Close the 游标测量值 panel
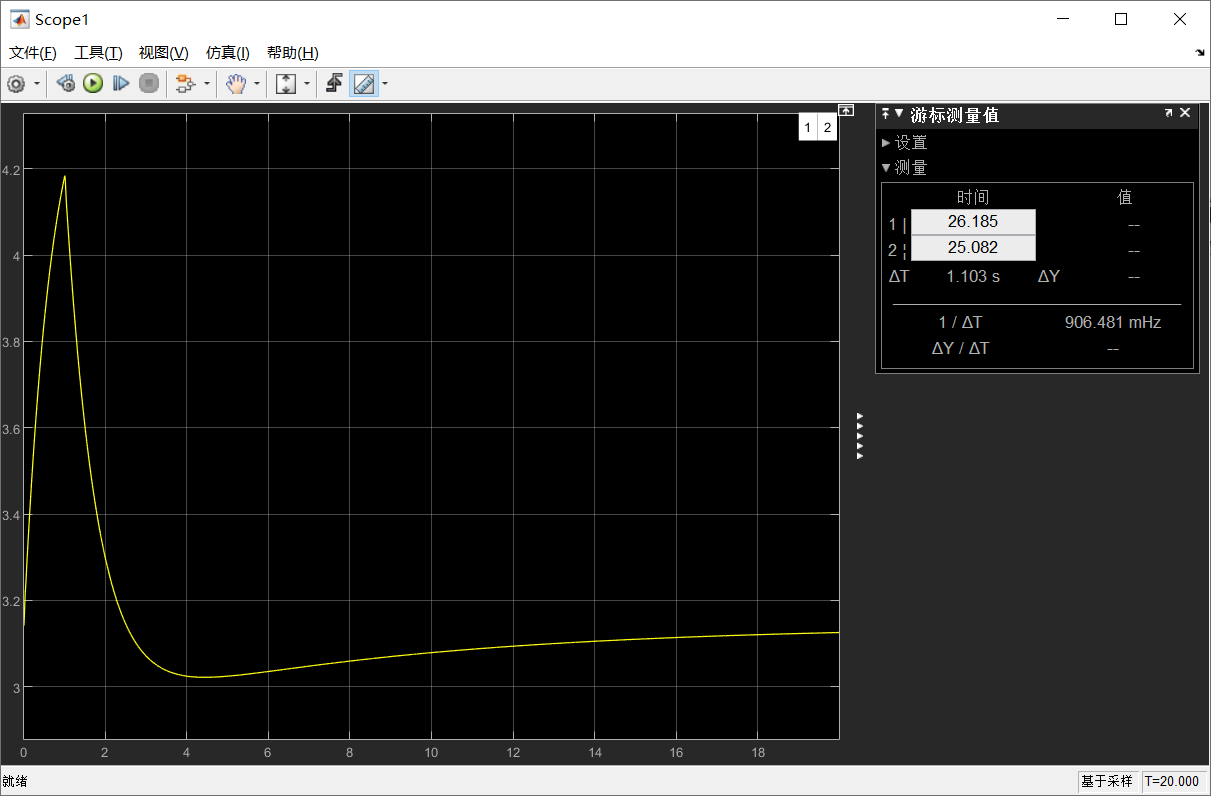Screen dimensions: 1211x796 1185,113
